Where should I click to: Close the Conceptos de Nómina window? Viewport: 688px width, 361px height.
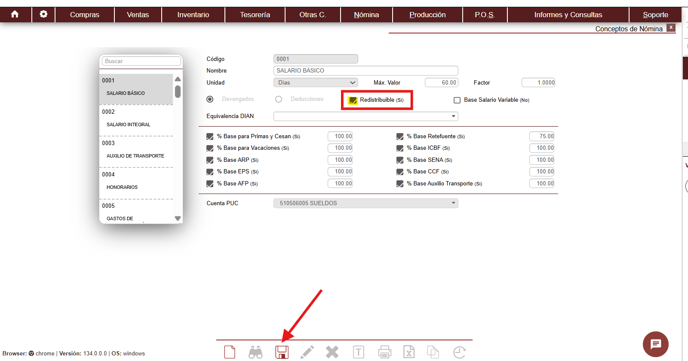point(671,28)
